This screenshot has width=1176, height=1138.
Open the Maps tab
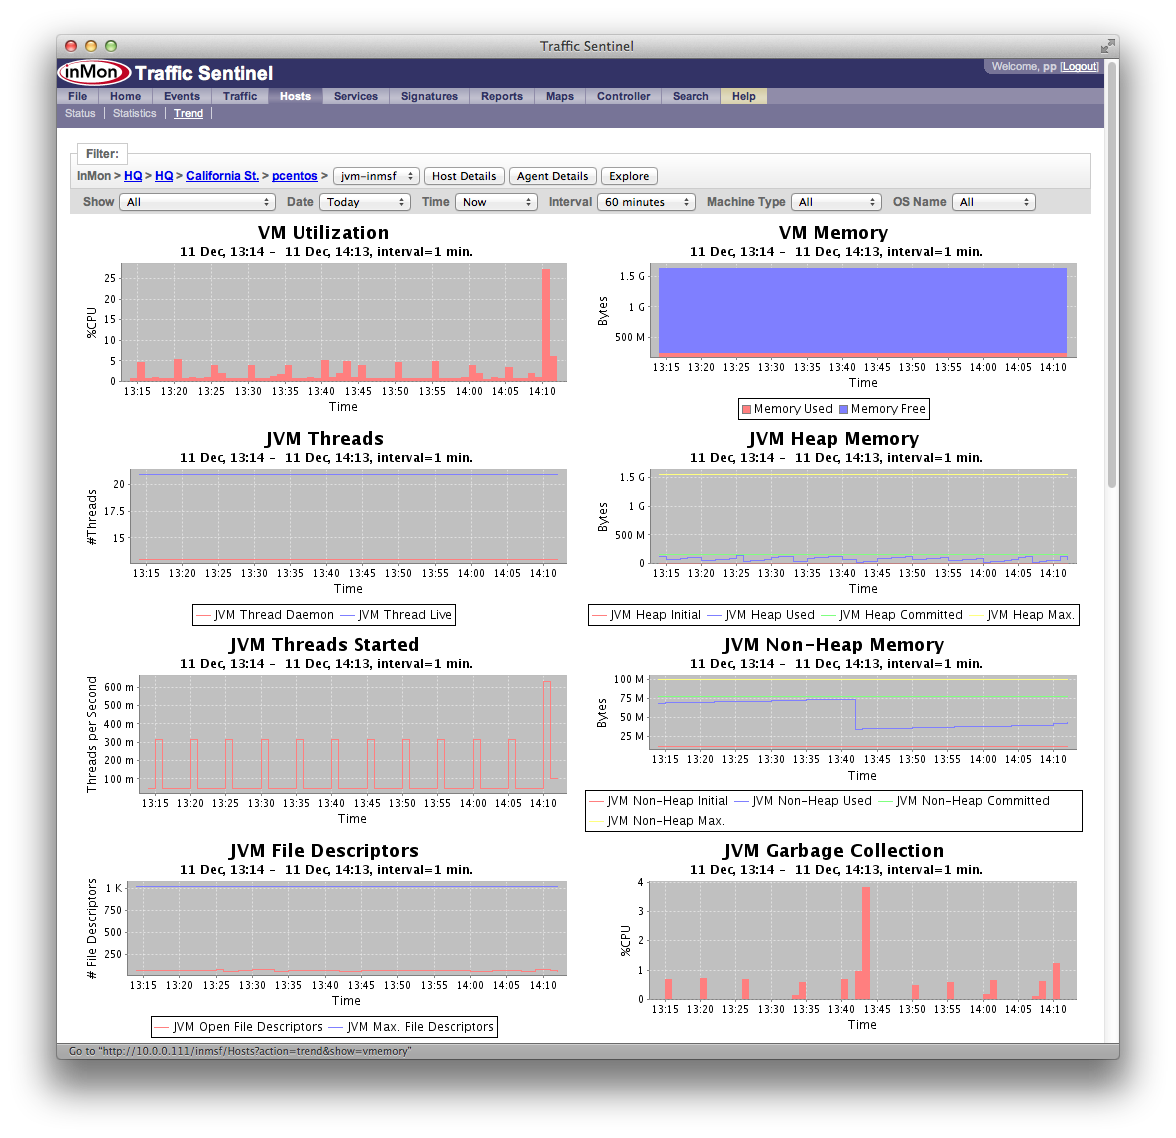(x=560, y=96)
